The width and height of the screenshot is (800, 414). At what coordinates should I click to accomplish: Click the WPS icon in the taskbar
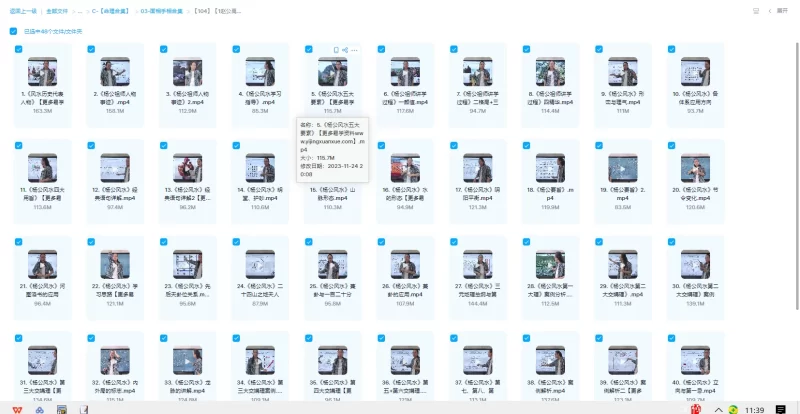point(13,409)
